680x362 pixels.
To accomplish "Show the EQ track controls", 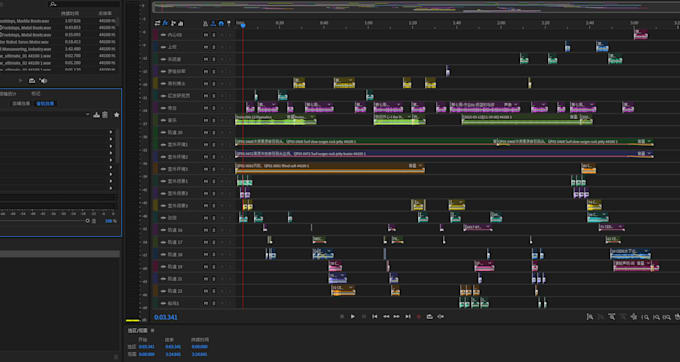I will tap(180, 23).
